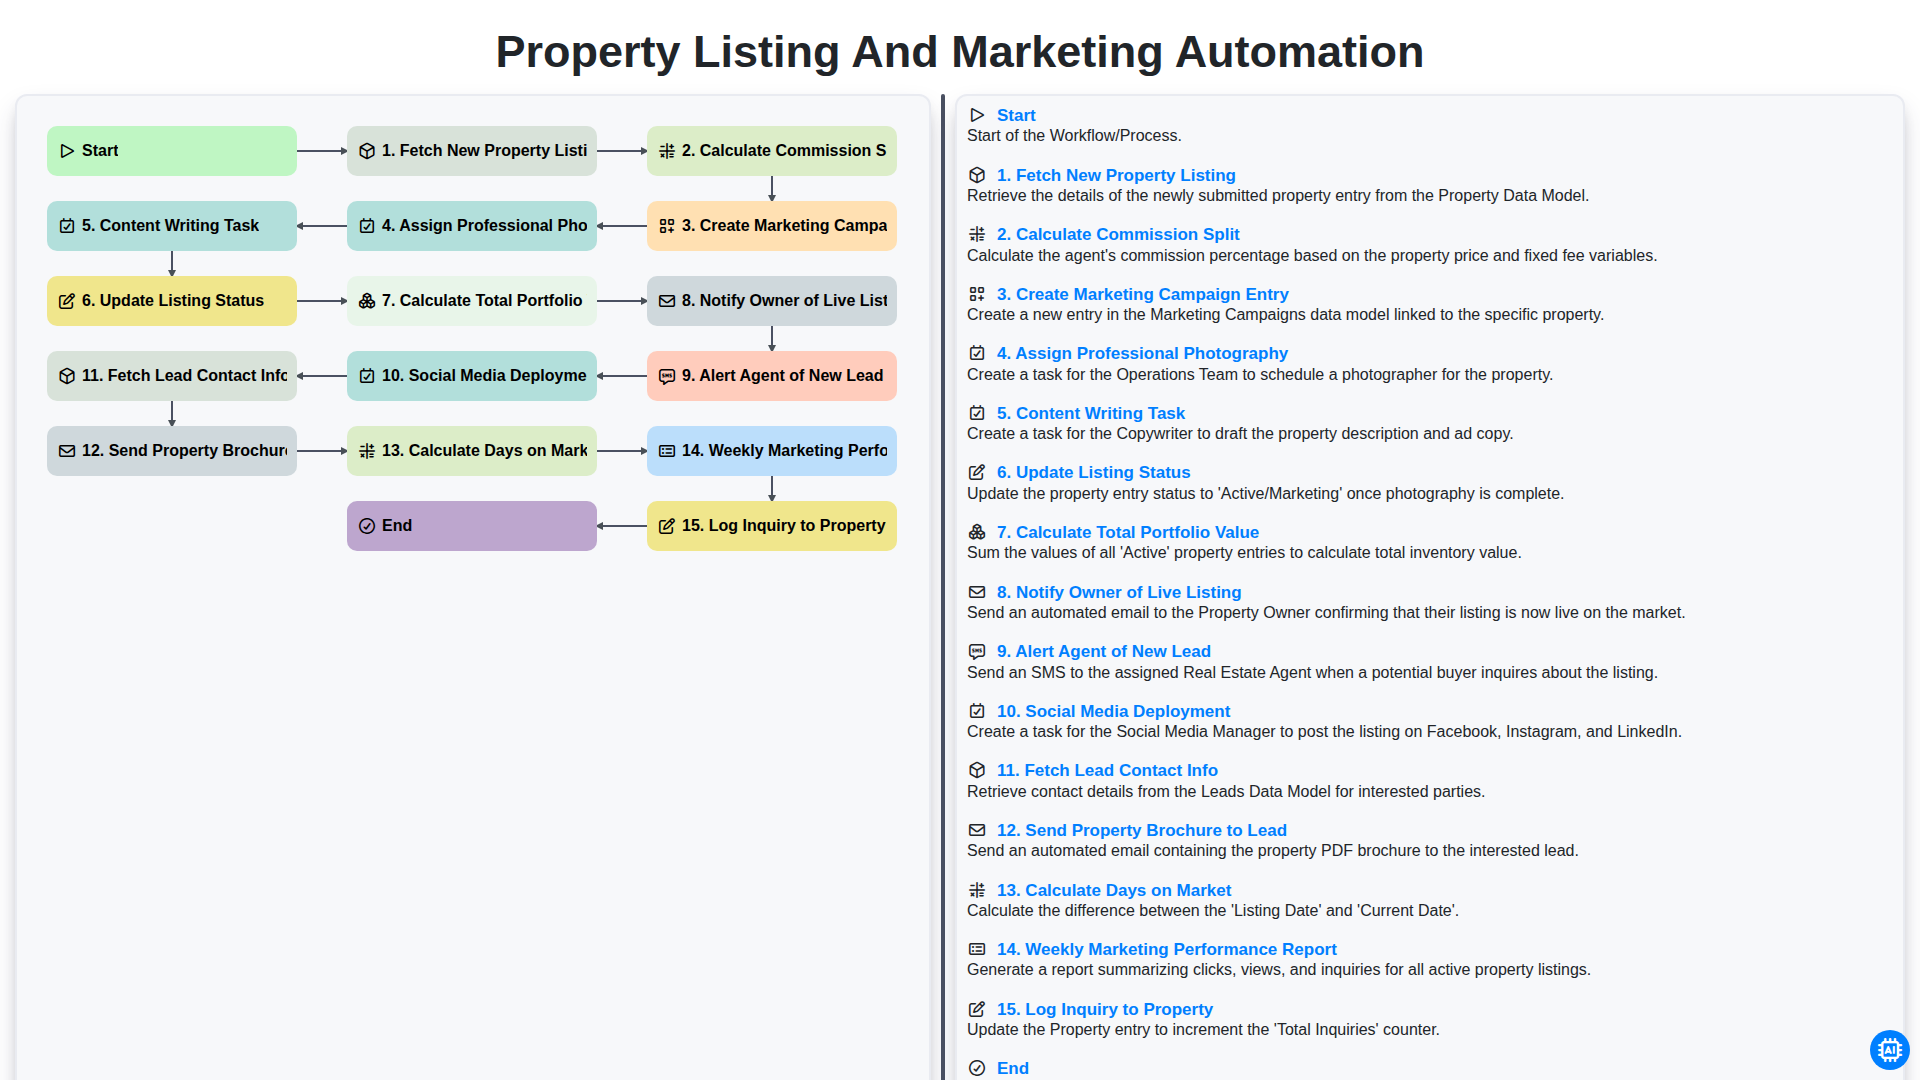Click description 'Retrieve contact details from the Leads Data Model'
This screenshot has width=1920, height=1080.
pos(1226,791)
